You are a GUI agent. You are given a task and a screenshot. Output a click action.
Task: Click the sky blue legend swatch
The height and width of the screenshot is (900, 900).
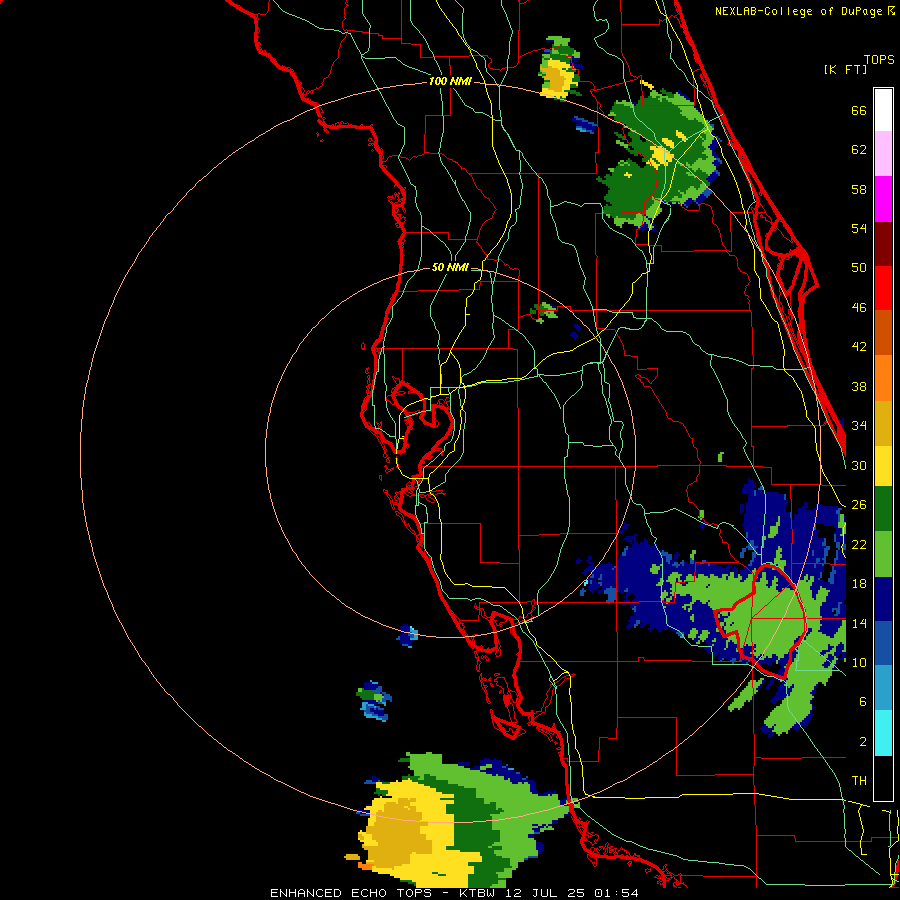(883, 688)
